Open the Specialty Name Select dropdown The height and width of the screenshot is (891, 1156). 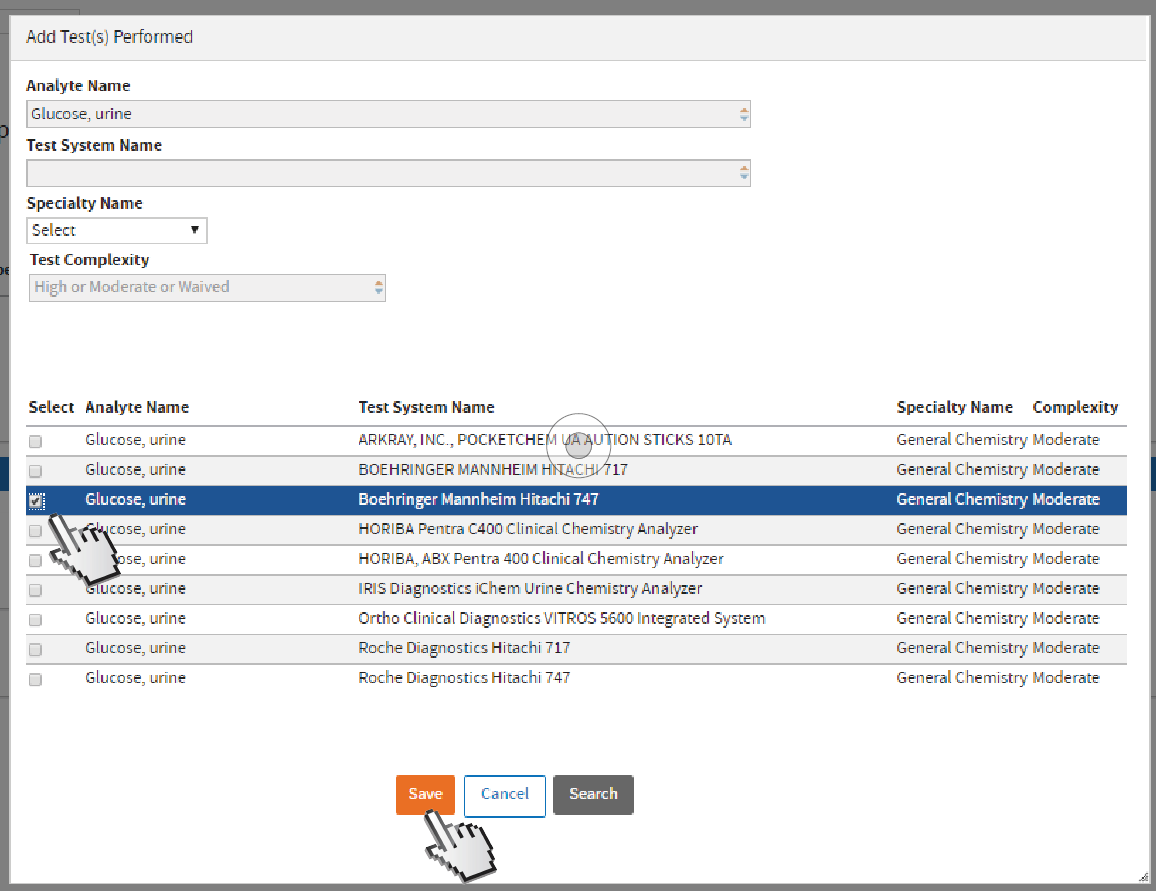(117, 231)
